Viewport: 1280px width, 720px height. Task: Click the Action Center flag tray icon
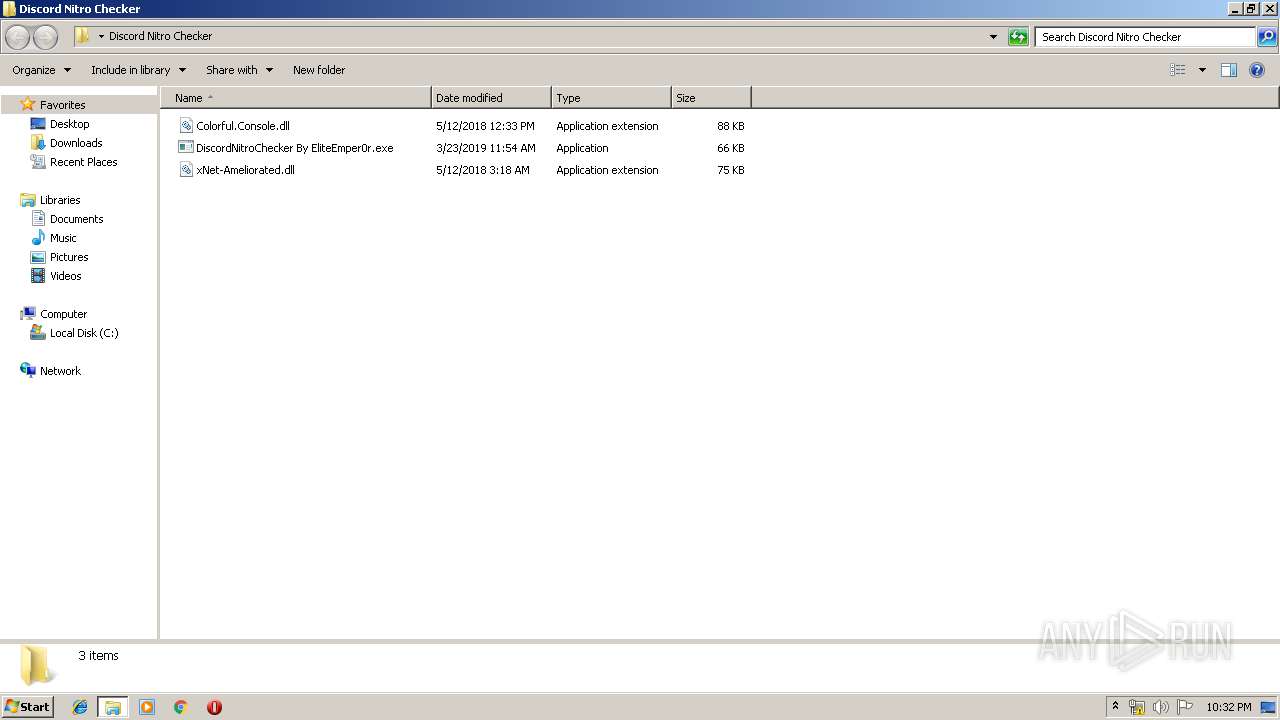tap(1184, 707)
